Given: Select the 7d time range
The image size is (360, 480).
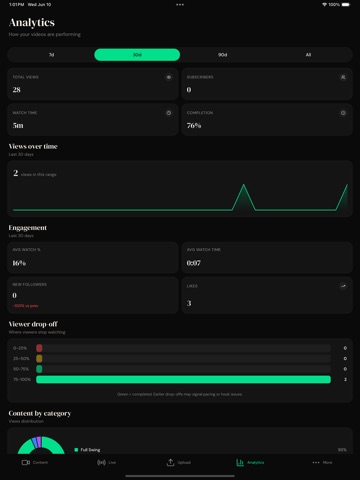Looking at the screenshot, I should coord(51,55).
